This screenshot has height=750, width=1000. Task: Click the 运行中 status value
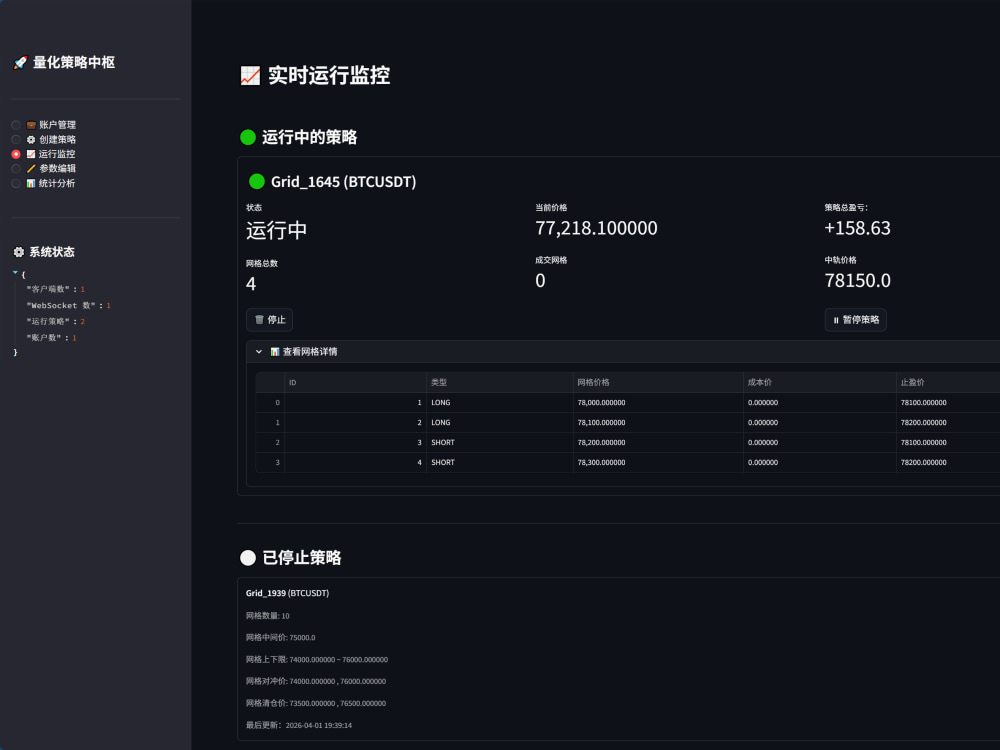(x=277, y=230)
